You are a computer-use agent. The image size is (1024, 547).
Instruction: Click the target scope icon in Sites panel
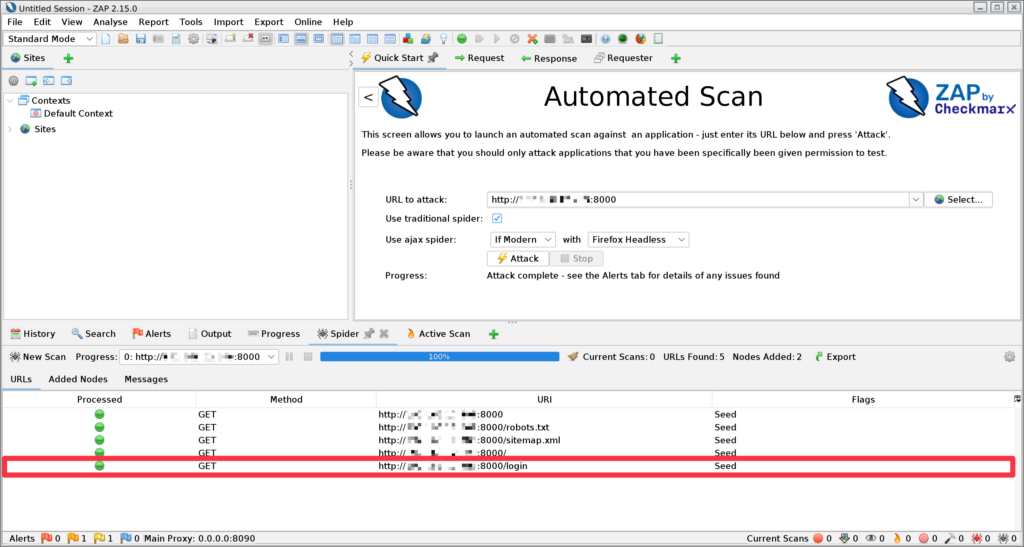[13, 81]
